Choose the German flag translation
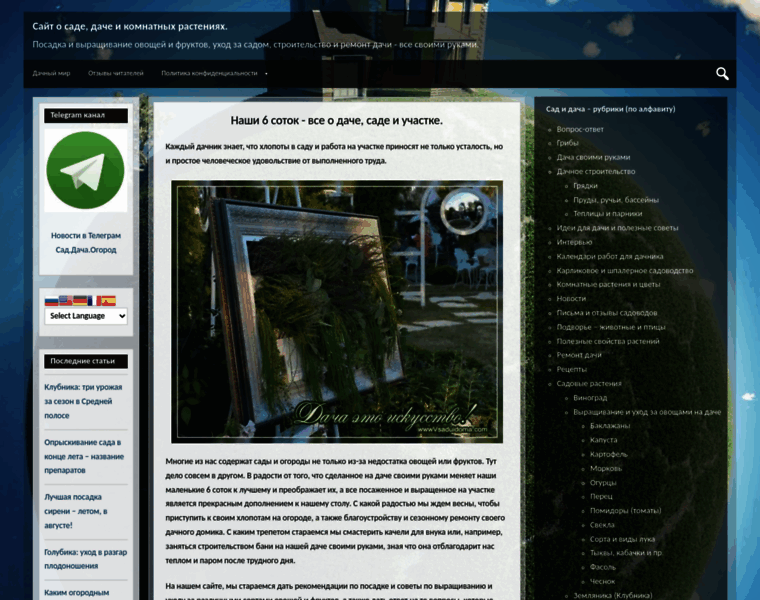 click(79, 300)
